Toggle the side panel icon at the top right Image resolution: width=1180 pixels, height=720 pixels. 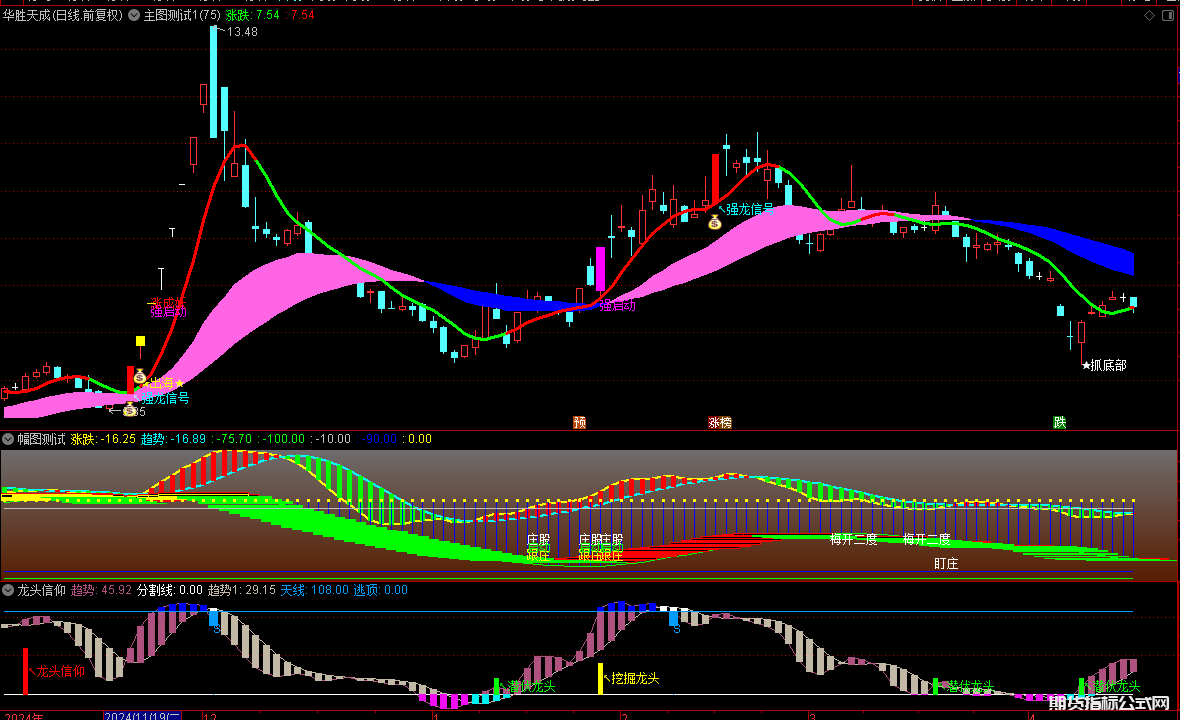point(1168,16)
